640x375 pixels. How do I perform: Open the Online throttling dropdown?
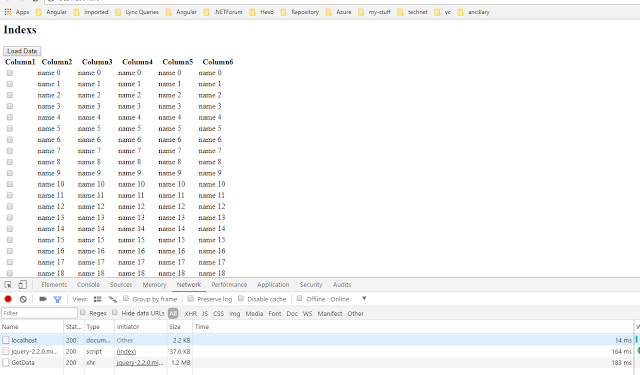click(x=349, y=299)
